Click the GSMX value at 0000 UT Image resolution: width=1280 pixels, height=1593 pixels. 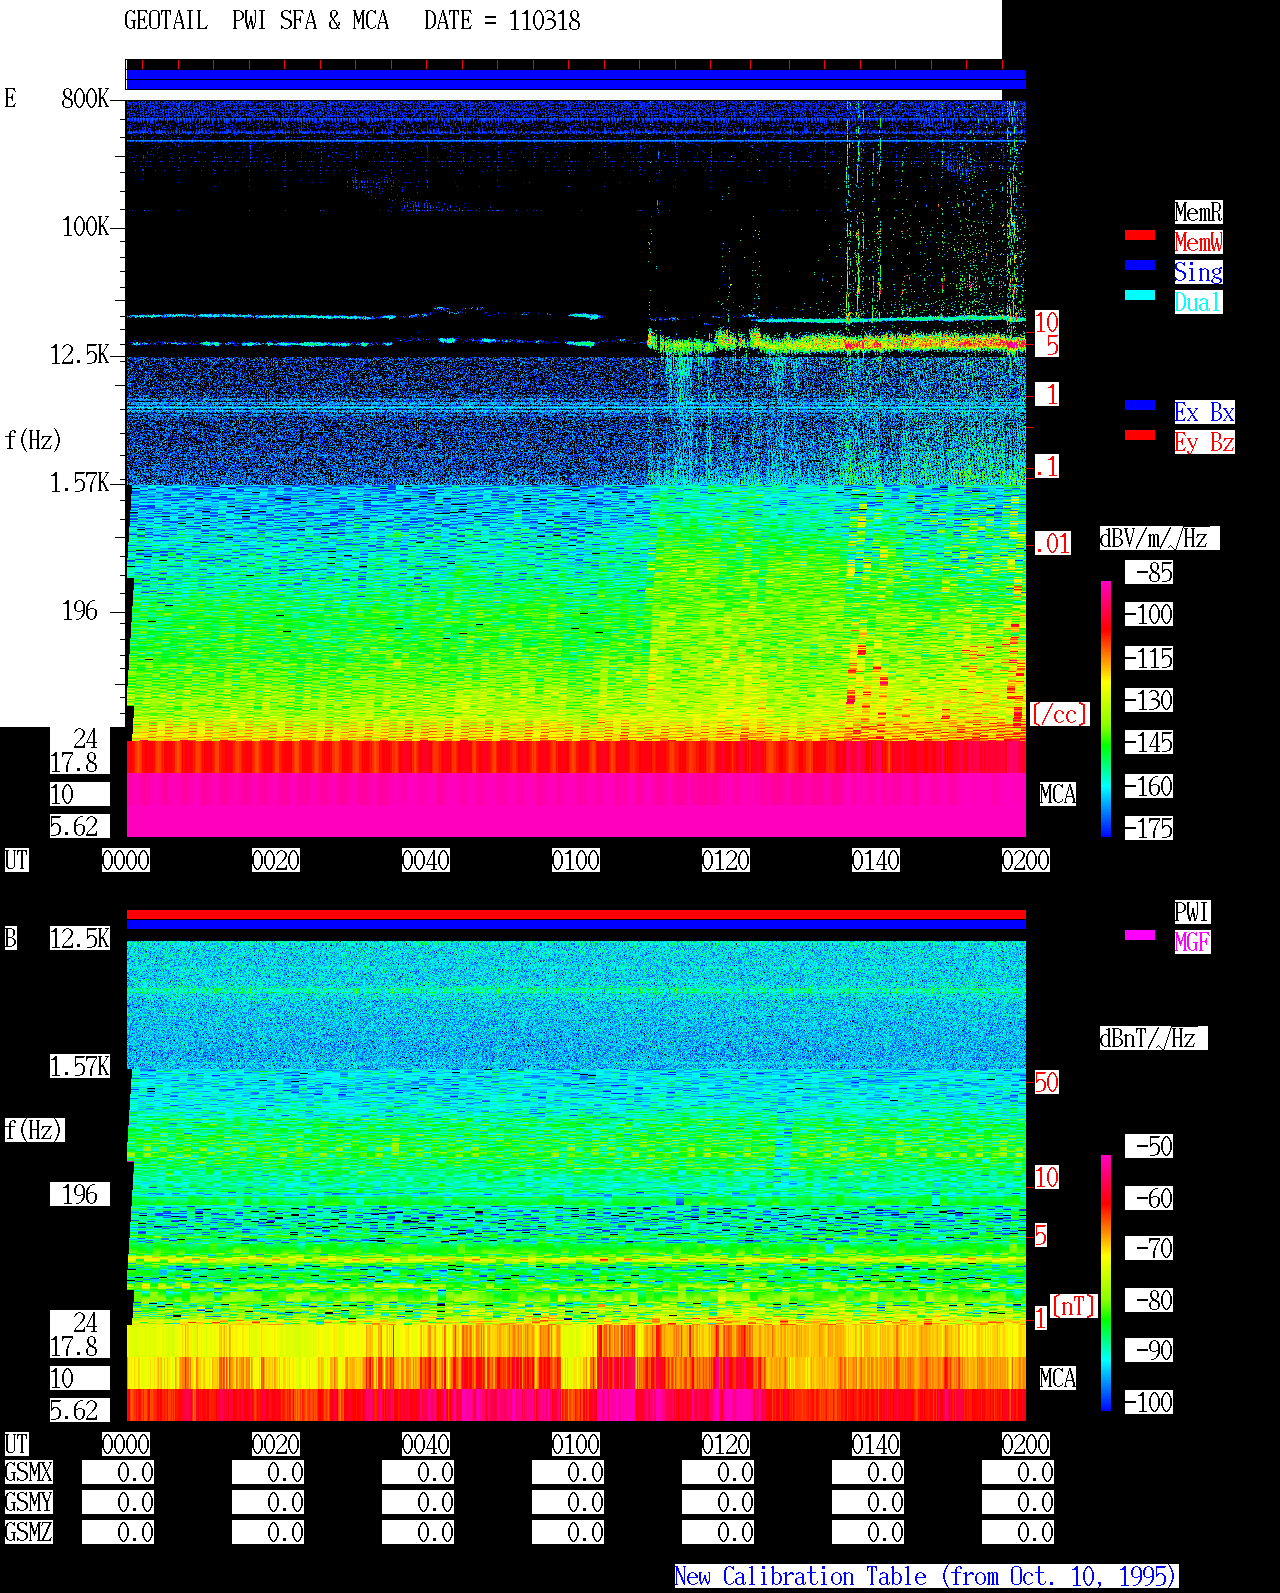click(x=118, y=1472)
